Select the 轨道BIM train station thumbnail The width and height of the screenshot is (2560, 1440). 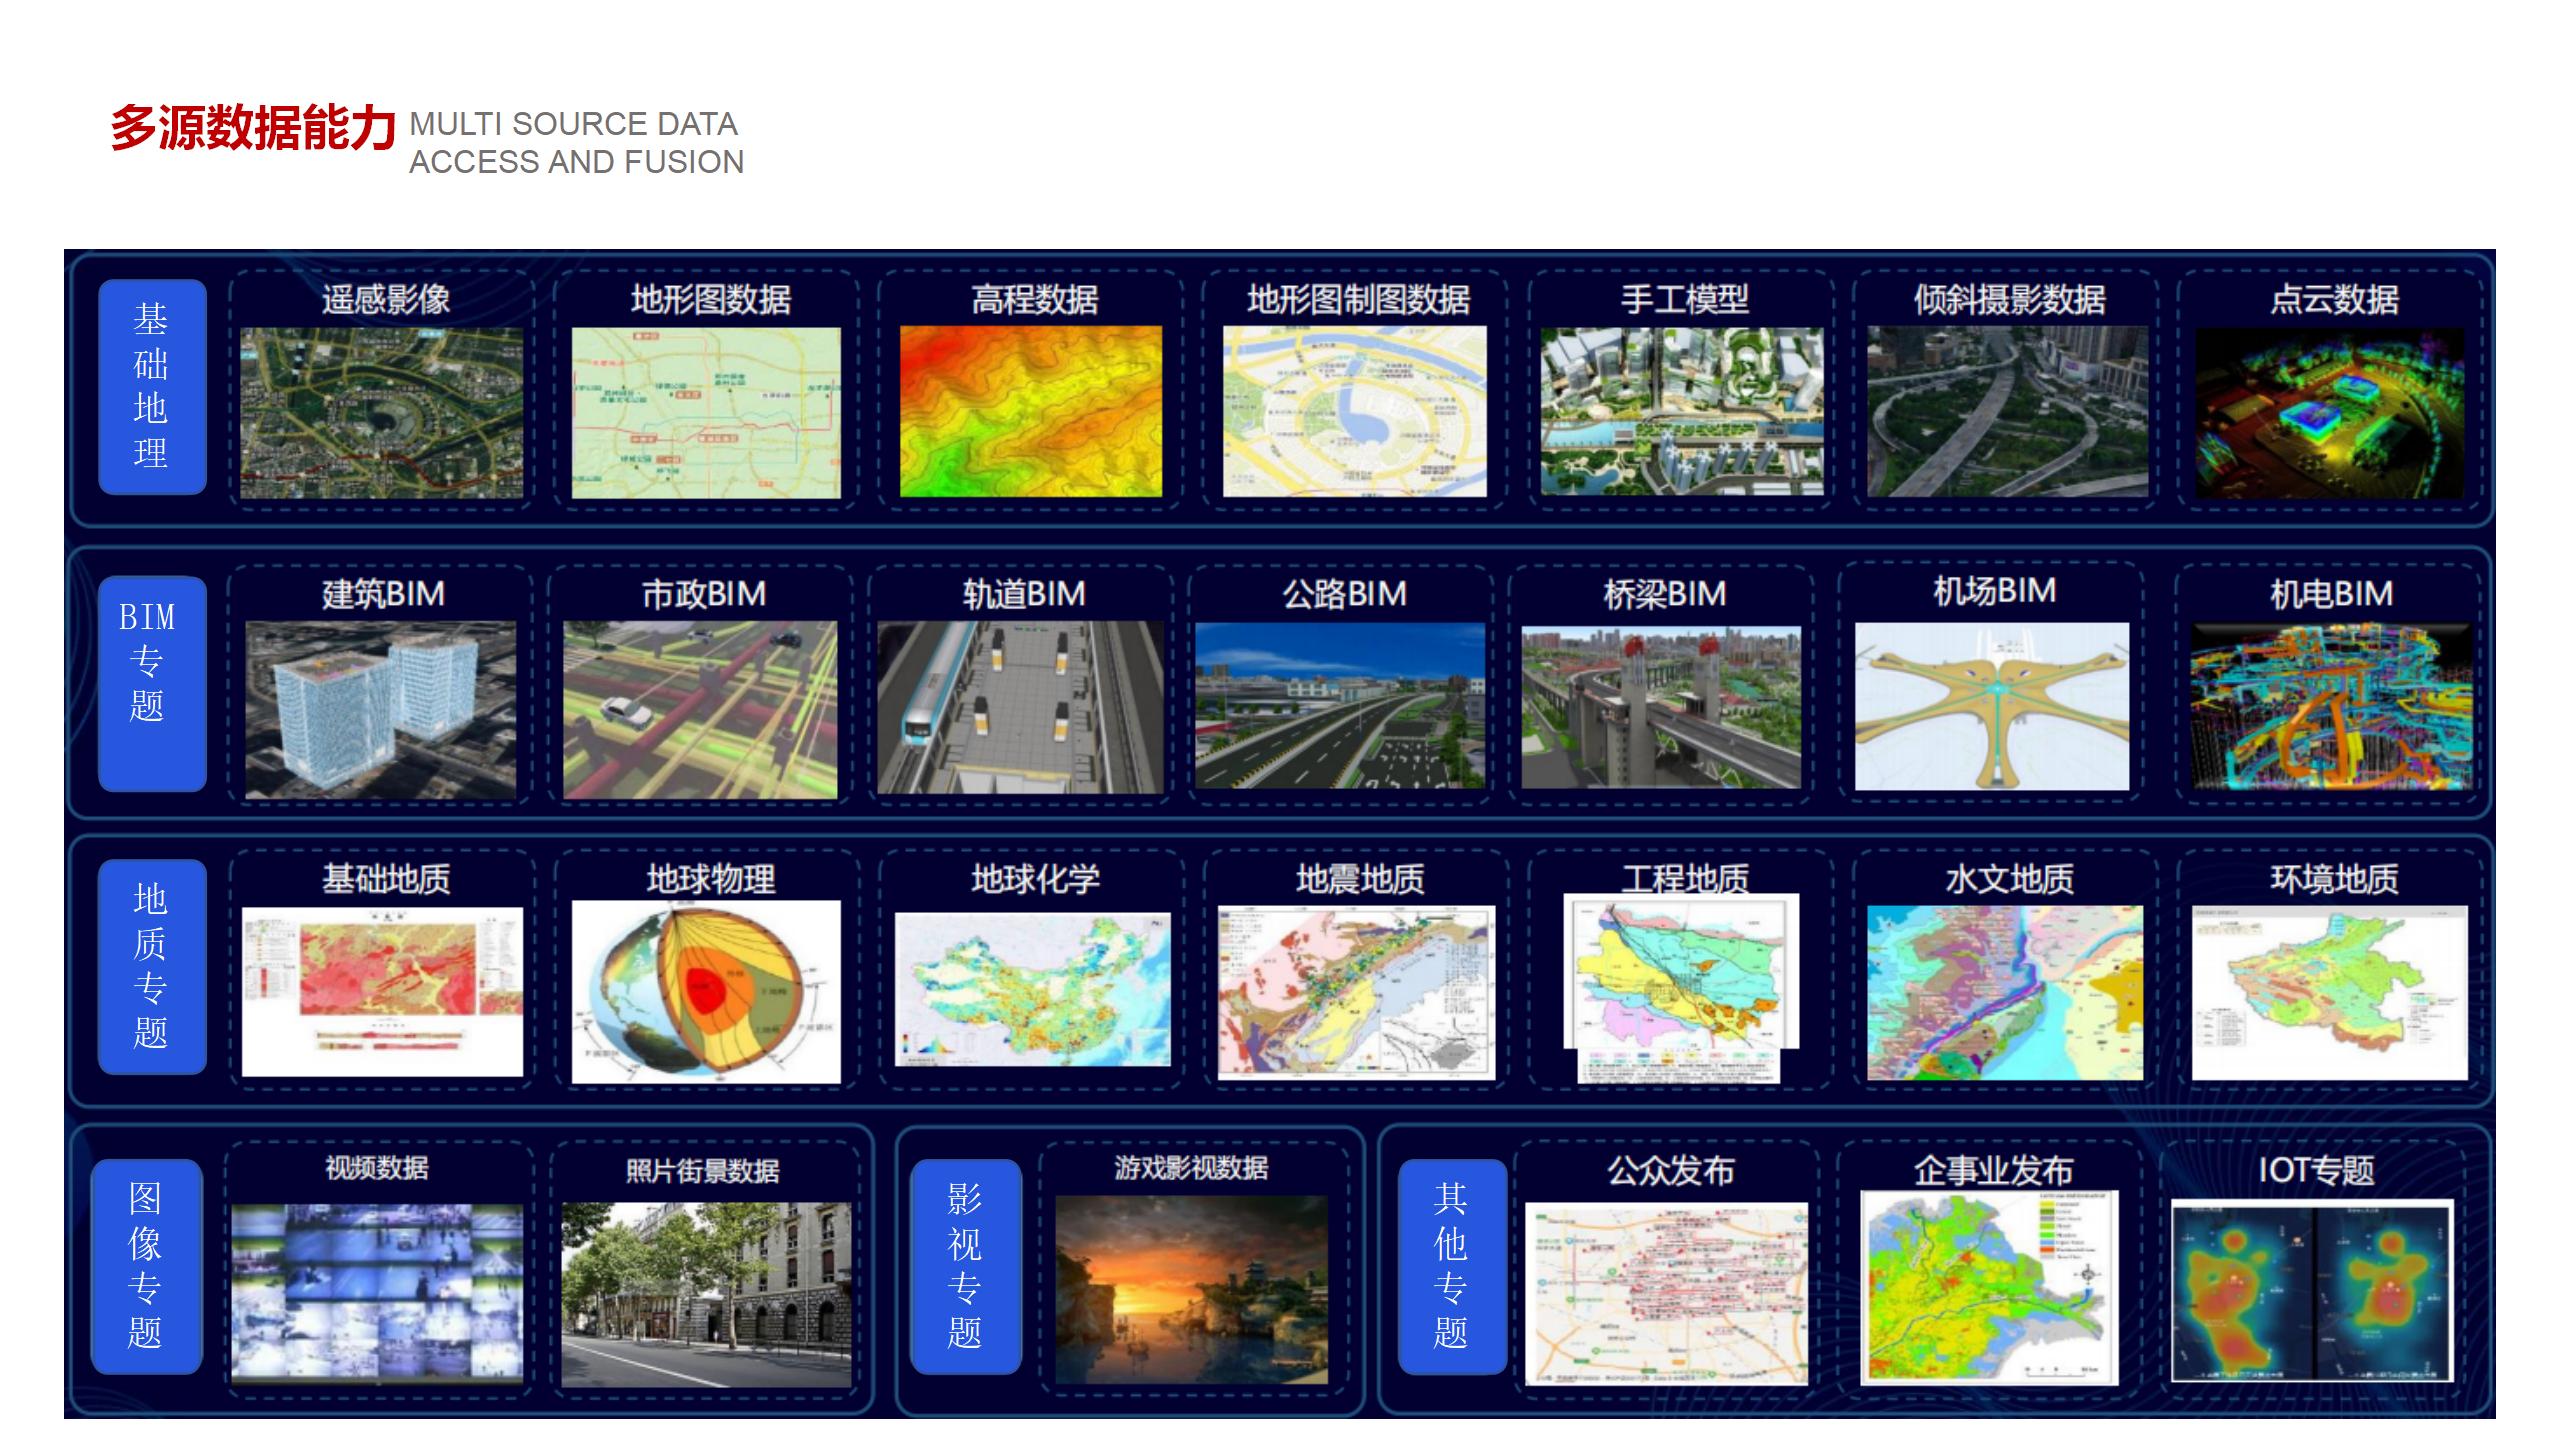[1020, 707]
